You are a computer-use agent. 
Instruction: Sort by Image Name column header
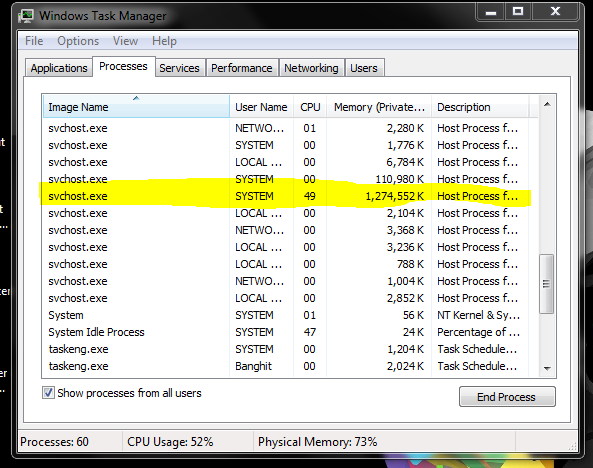136,107
